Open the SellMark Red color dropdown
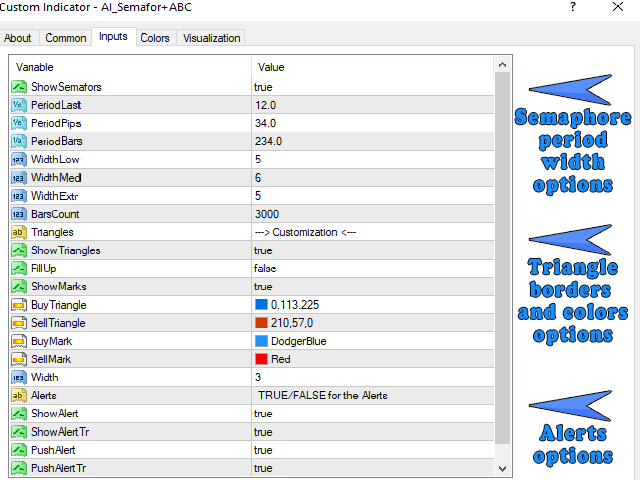The width and height of the screenshot is (640, 480). pos(372,359)
